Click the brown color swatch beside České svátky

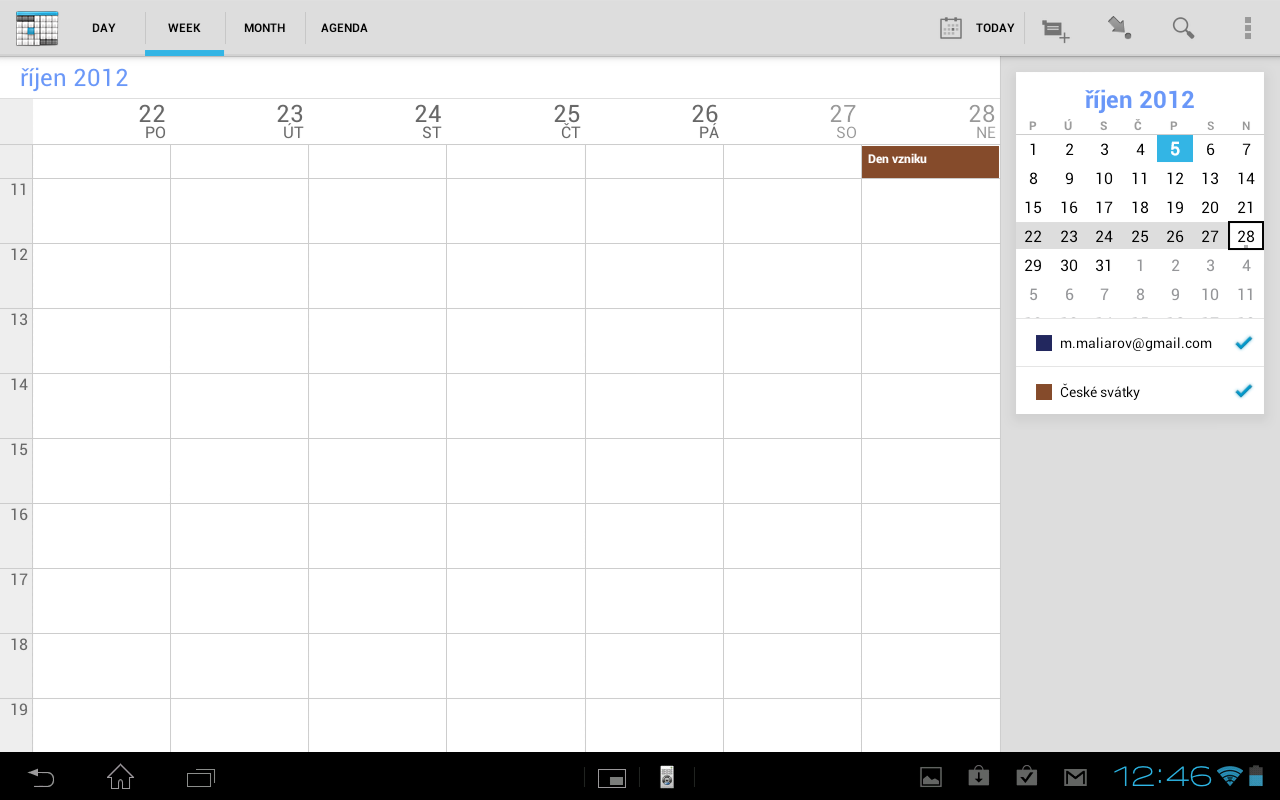[1043, 391]
